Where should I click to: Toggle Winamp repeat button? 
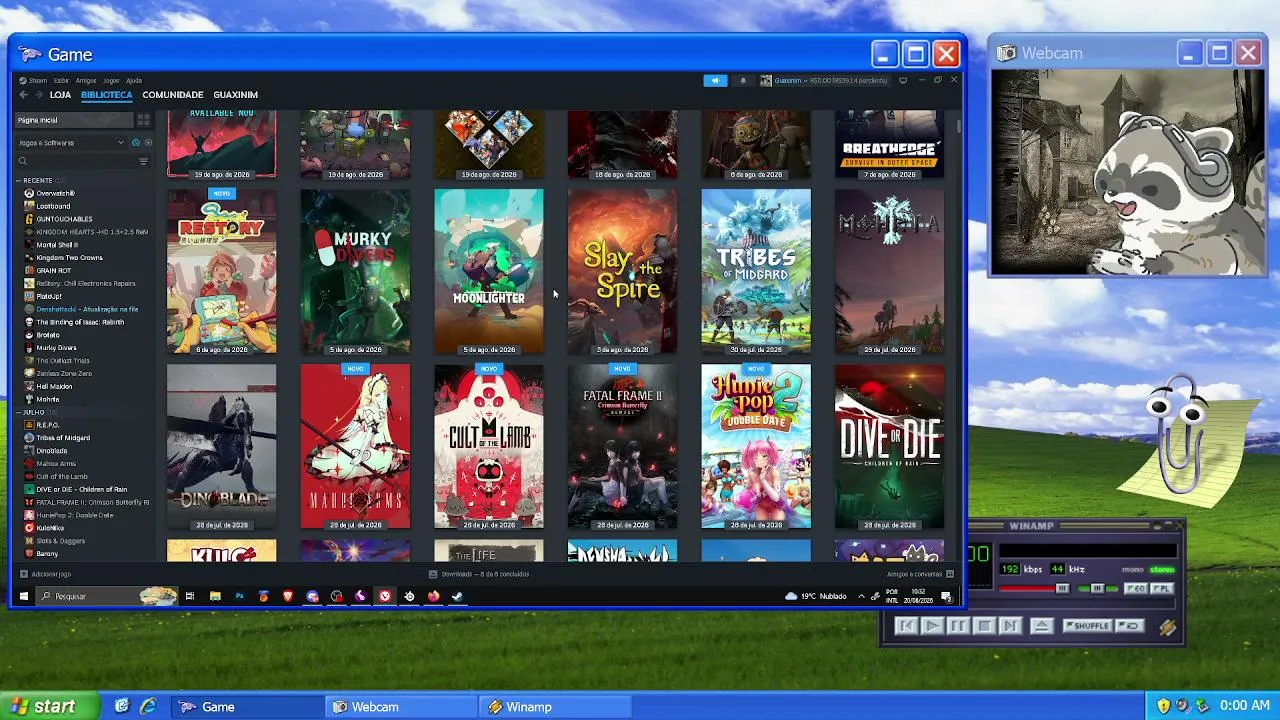(x=1130, y=626)
